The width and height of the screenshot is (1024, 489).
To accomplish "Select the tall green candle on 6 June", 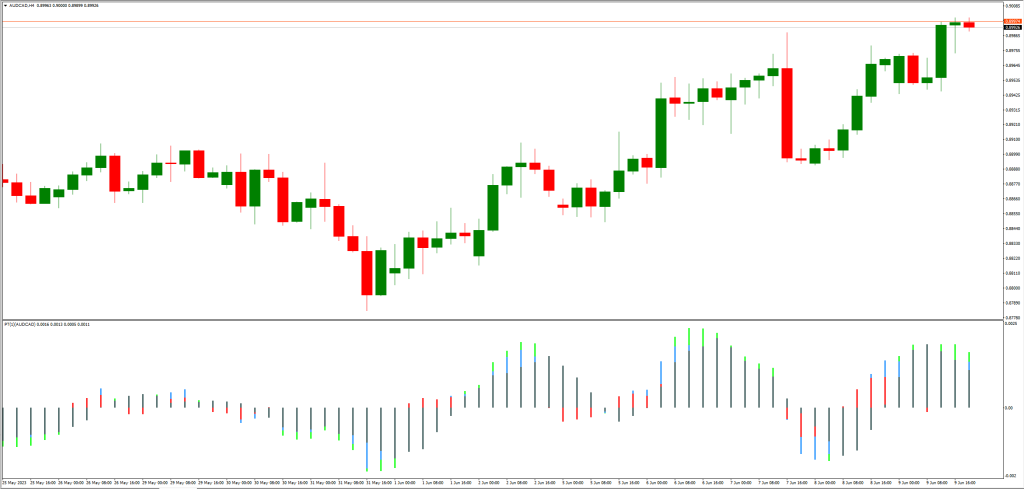I will [661, 132].
